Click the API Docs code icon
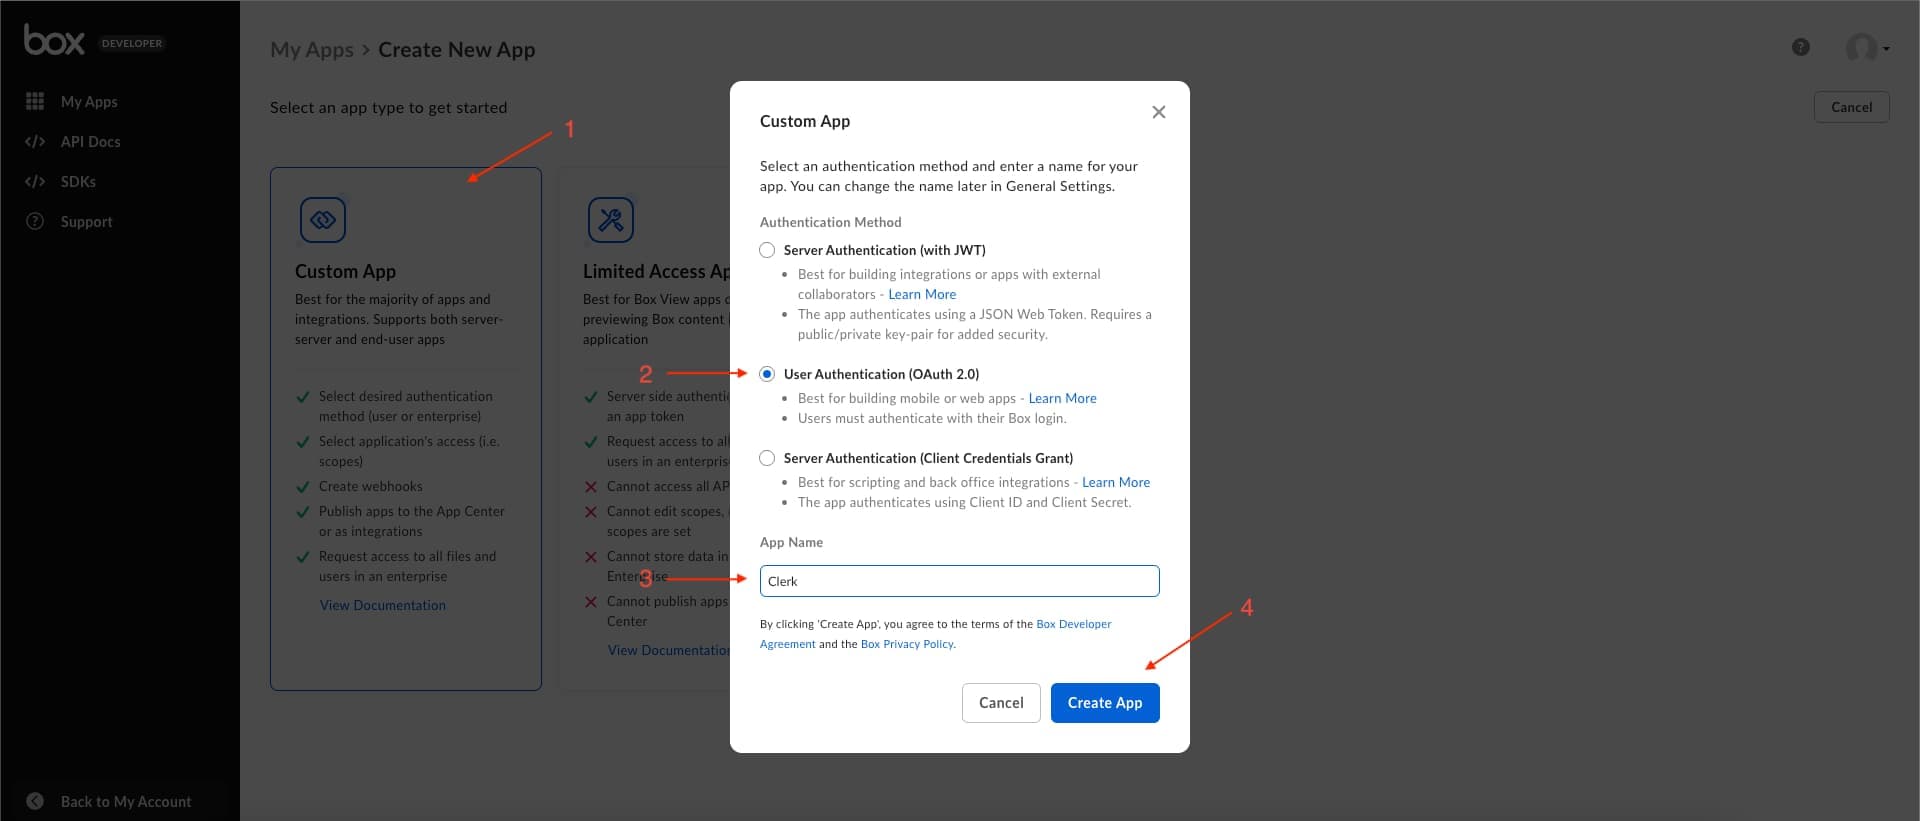 35,141
